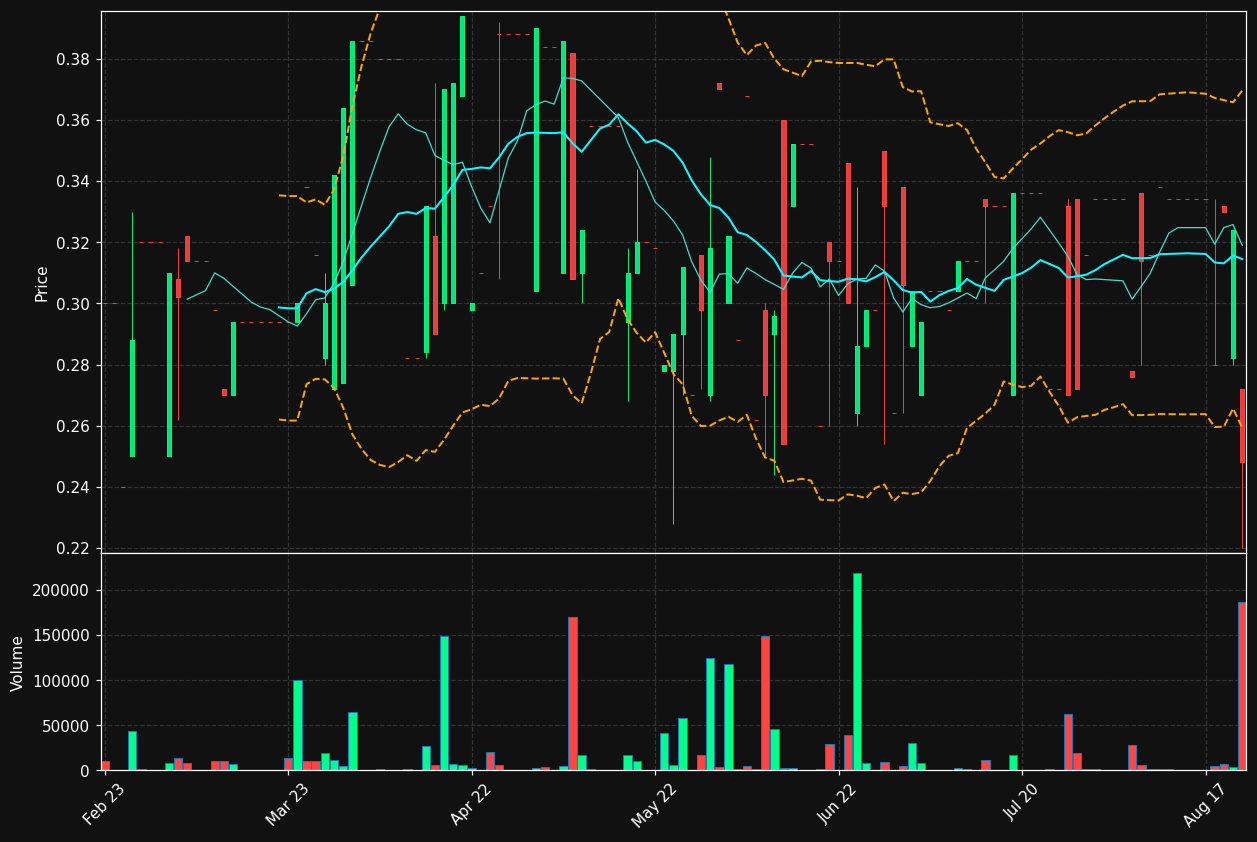
Task: Click the 0.38 price tick label
Action: point(75,60)
